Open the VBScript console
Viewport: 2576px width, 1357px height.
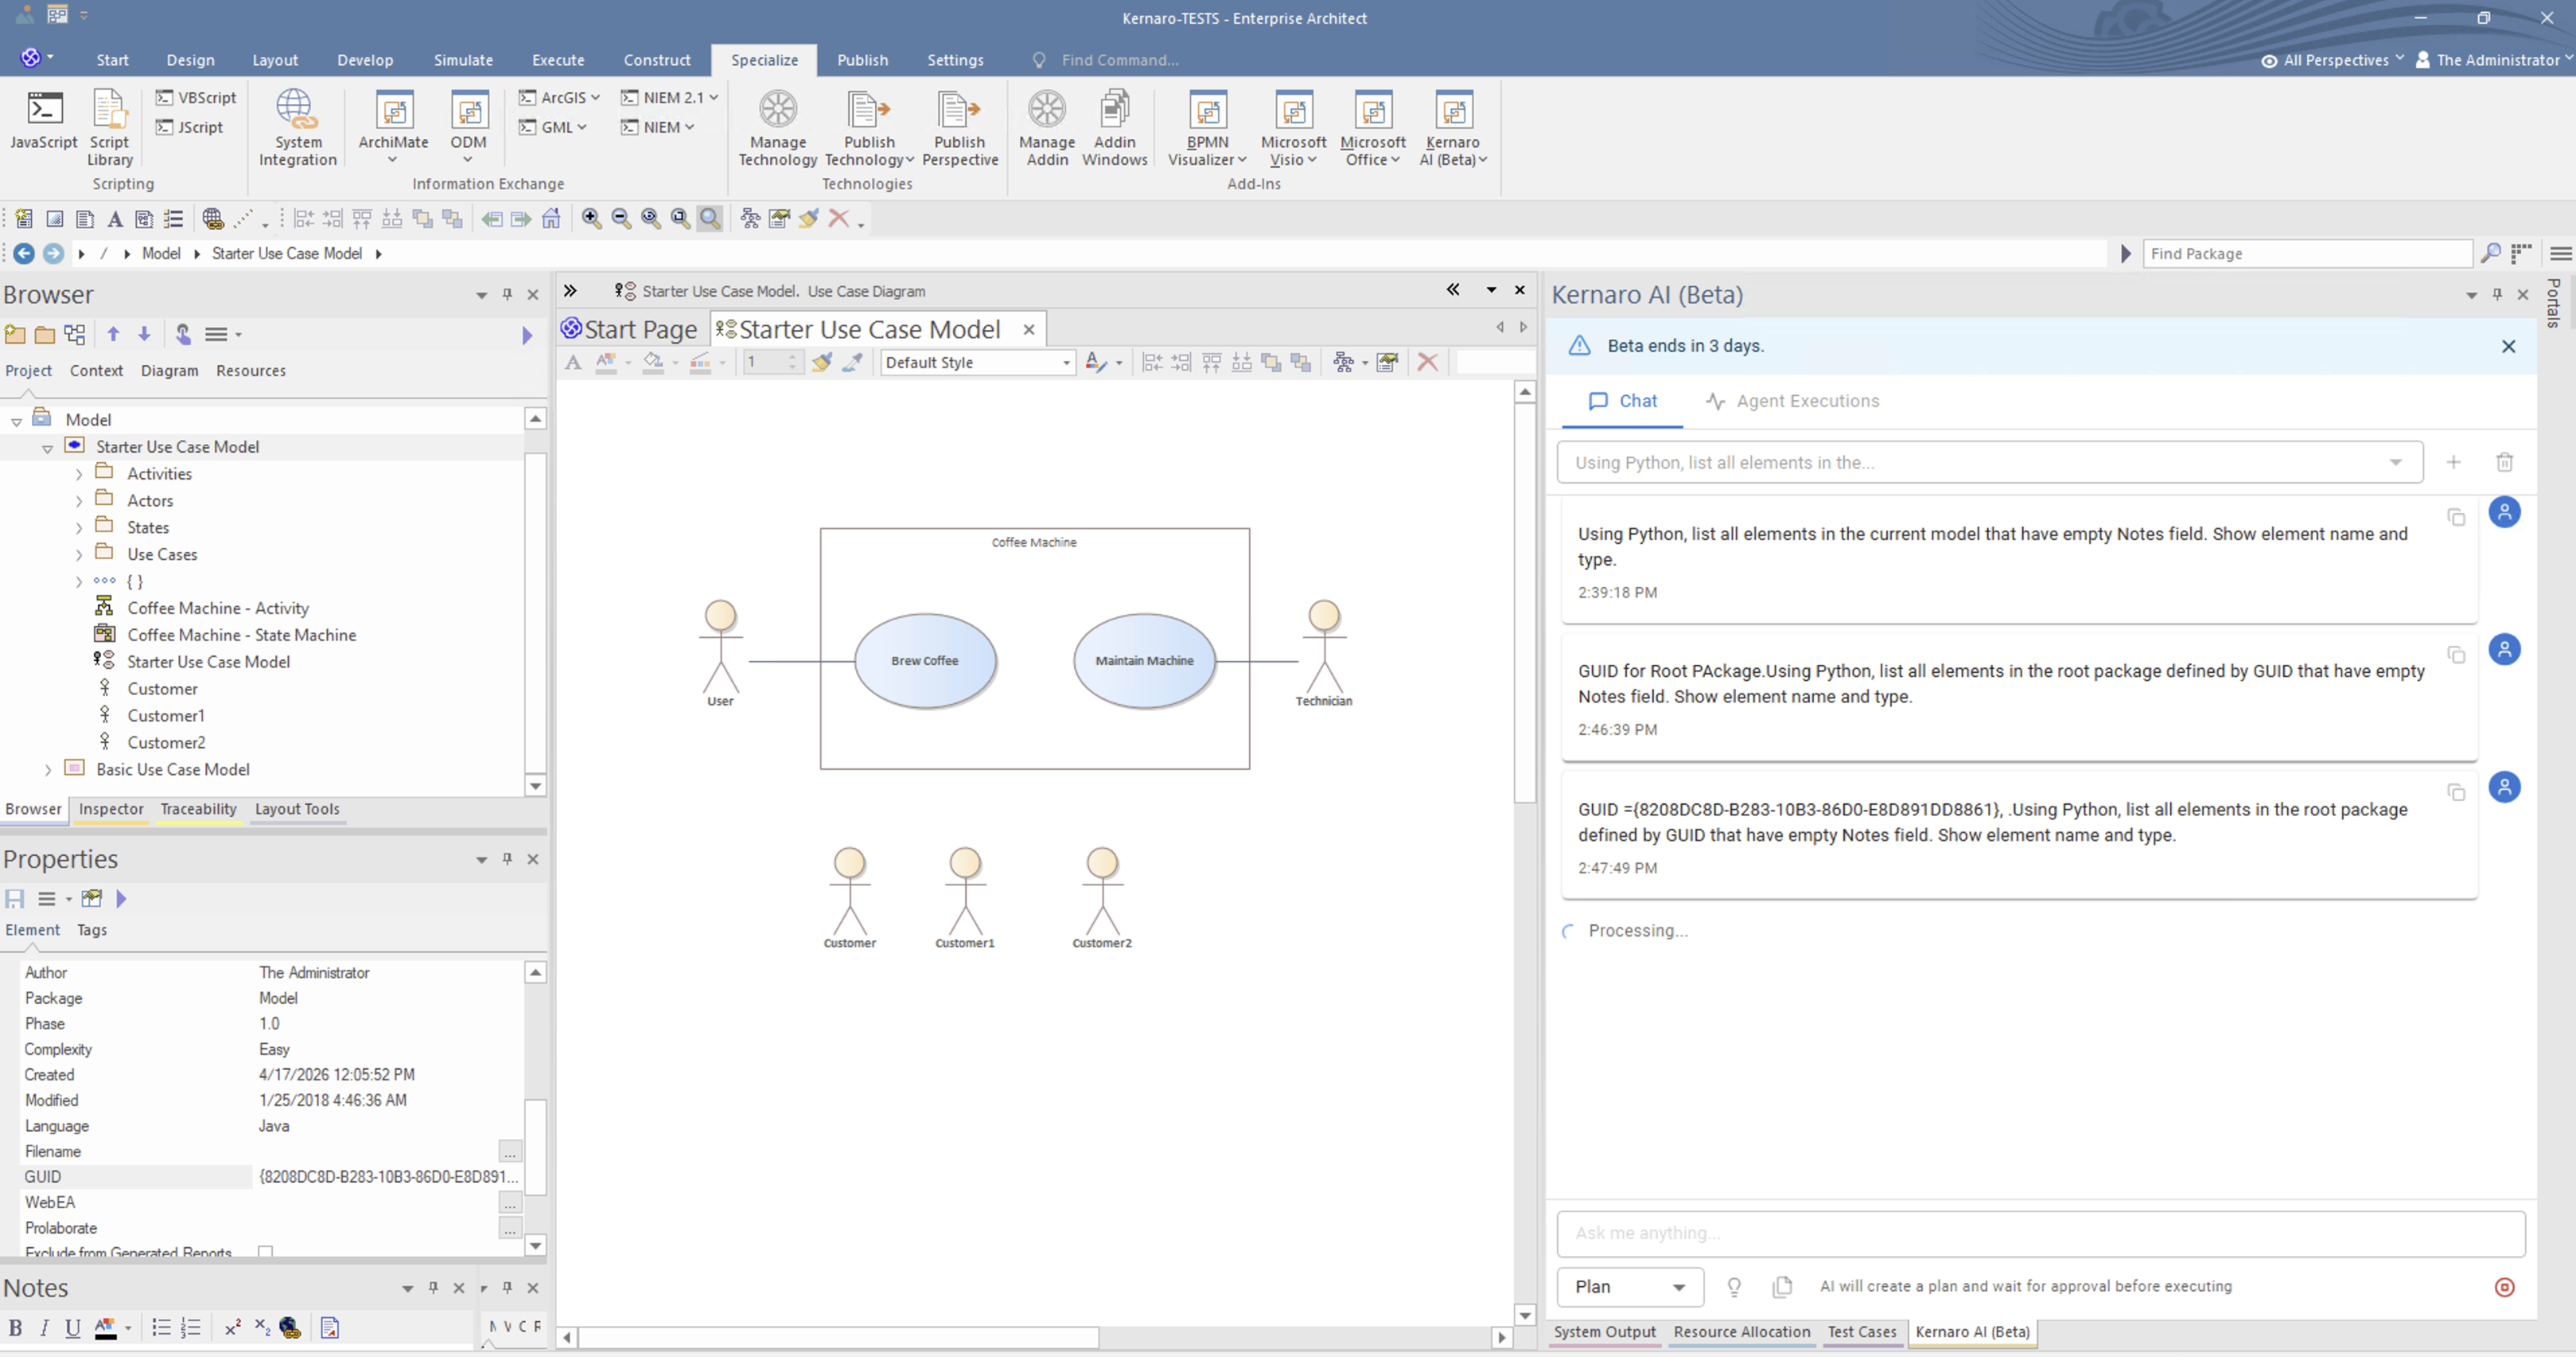(196, 98)
